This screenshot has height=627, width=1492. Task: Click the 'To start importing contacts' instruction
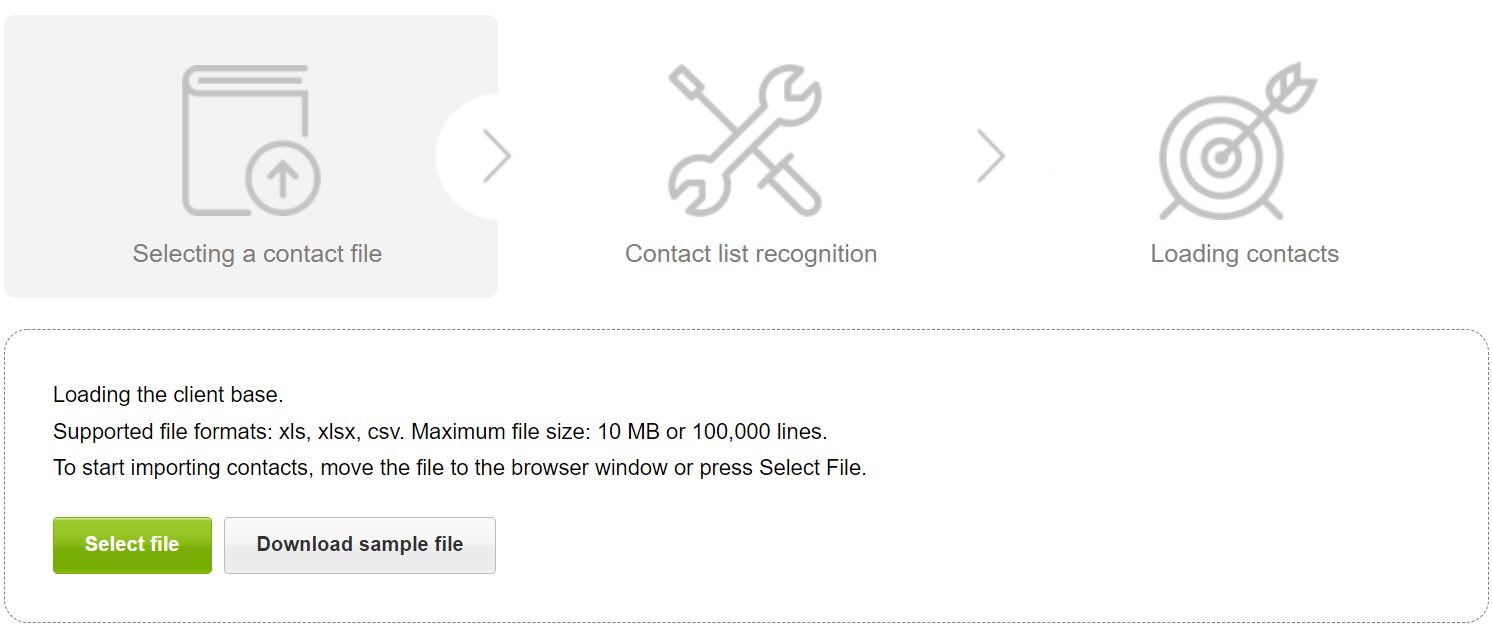pyautogui.click(x=459, y=468)
